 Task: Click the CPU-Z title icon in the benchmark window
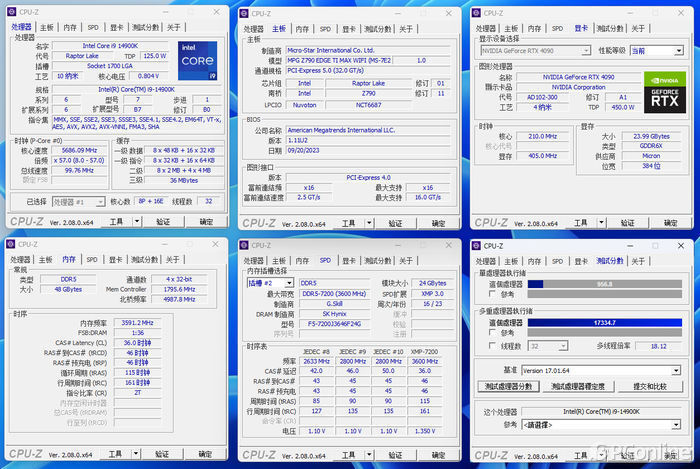coord(476,245)
